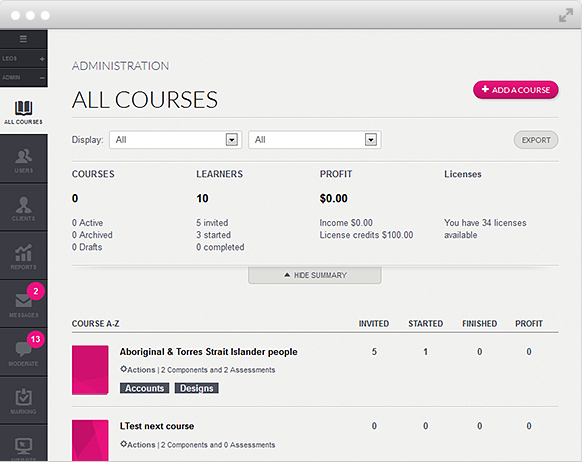Click started count 1 for Aboriginal course

pos(425,352)
